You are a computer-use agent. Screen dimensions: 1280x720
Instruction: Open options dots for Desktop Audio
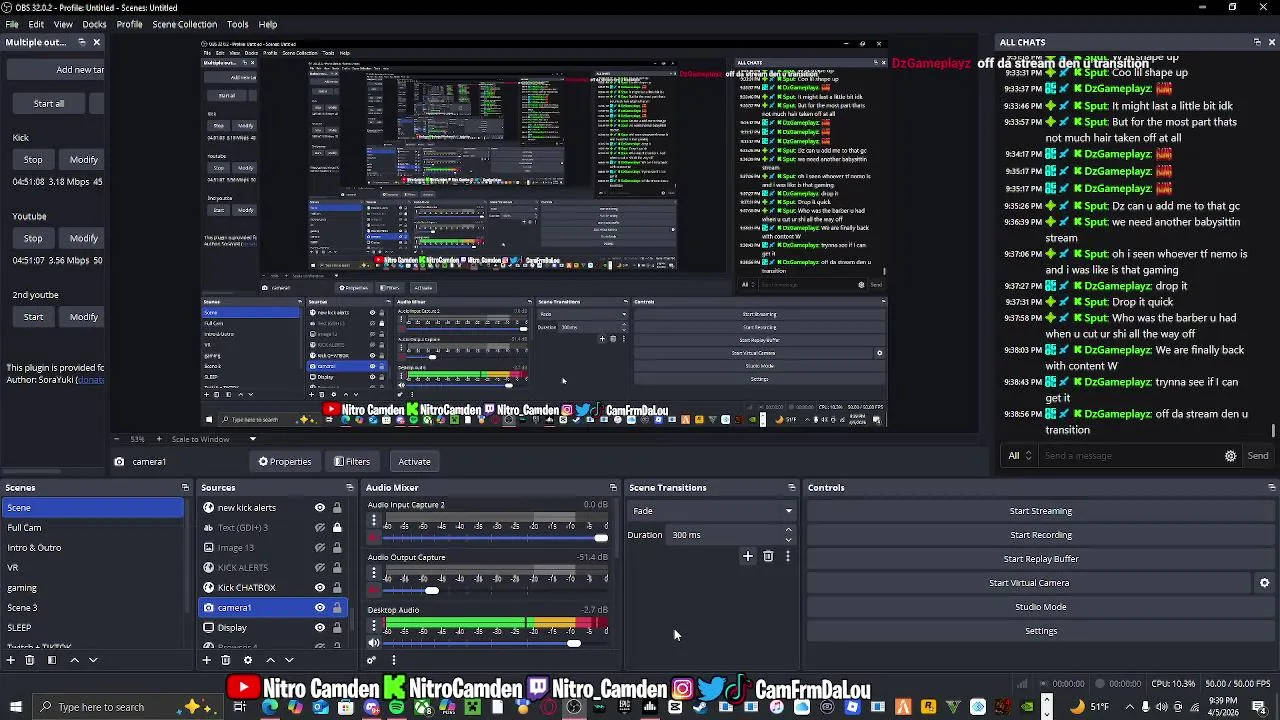coord(374,626)
